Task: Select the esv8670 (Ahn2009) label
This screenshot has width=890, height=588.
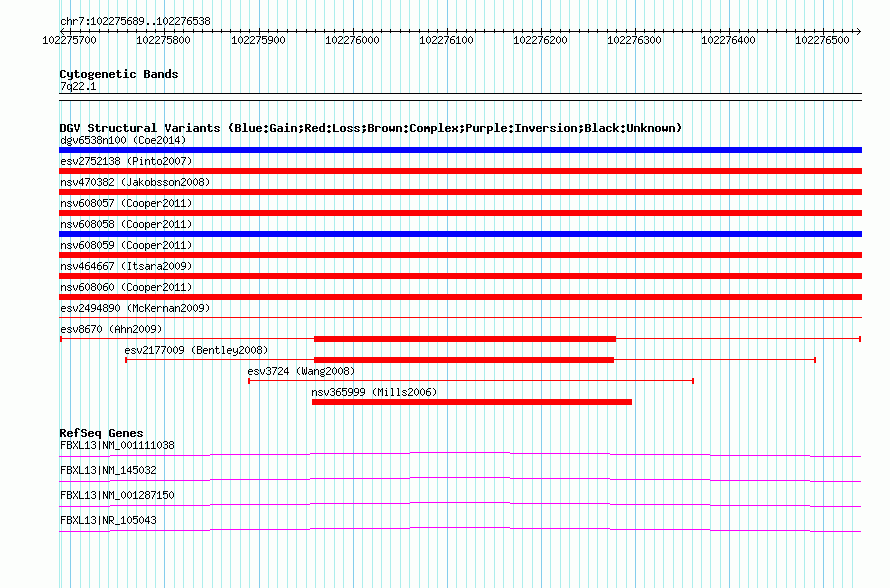Action: click(x=111, y=329)
